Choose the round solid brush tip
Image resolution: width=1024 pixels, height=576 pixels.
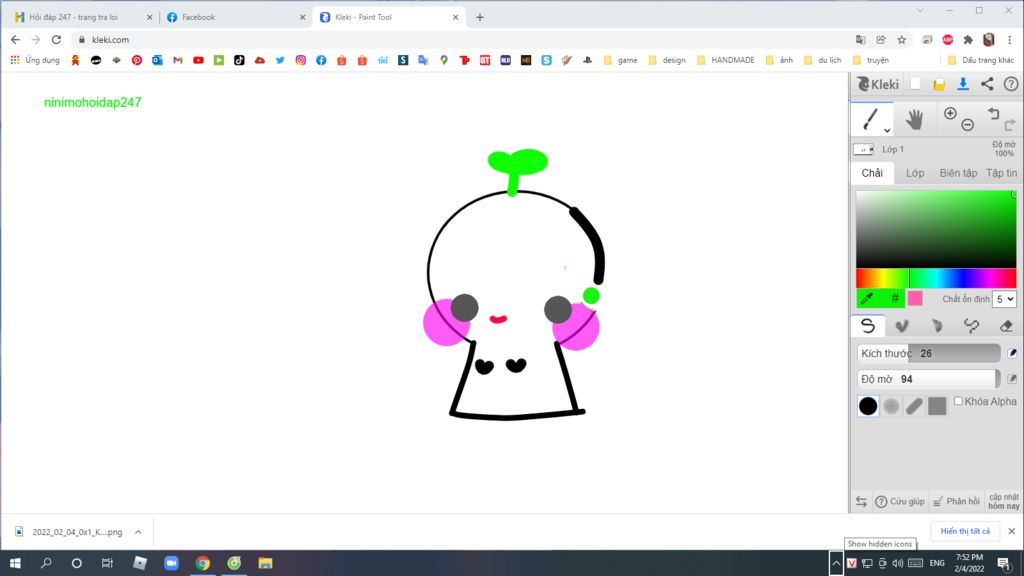click(868, 406)
